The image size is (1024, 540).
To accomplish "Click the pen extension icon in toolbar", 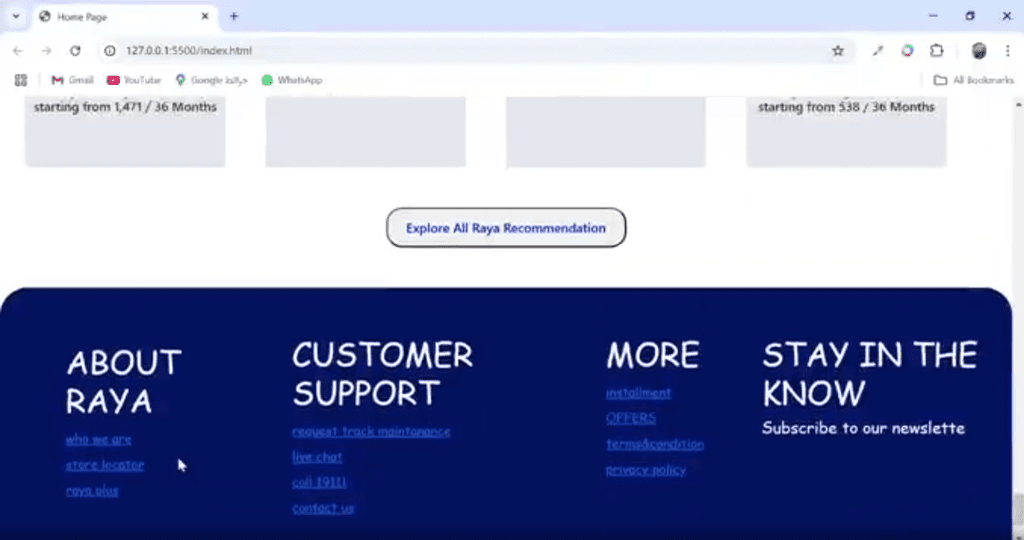I will pos(878,50).
